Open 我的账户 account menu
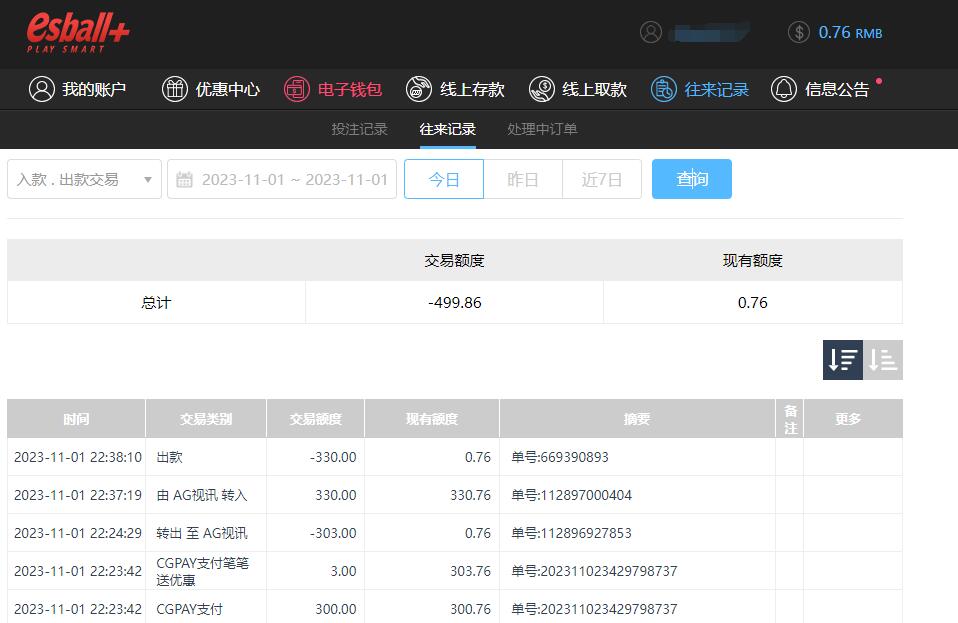 click(x=78, y=89)
